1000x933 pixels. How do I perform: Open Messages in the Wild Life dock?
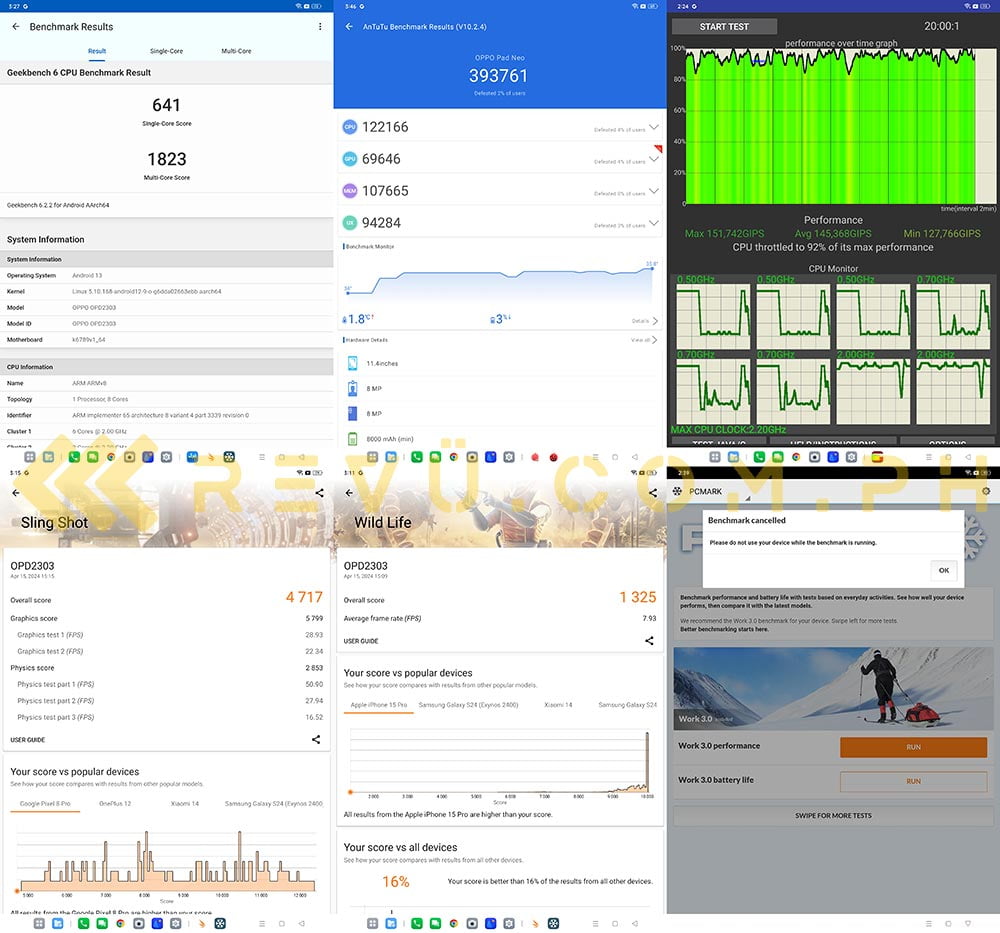point(435,923)
